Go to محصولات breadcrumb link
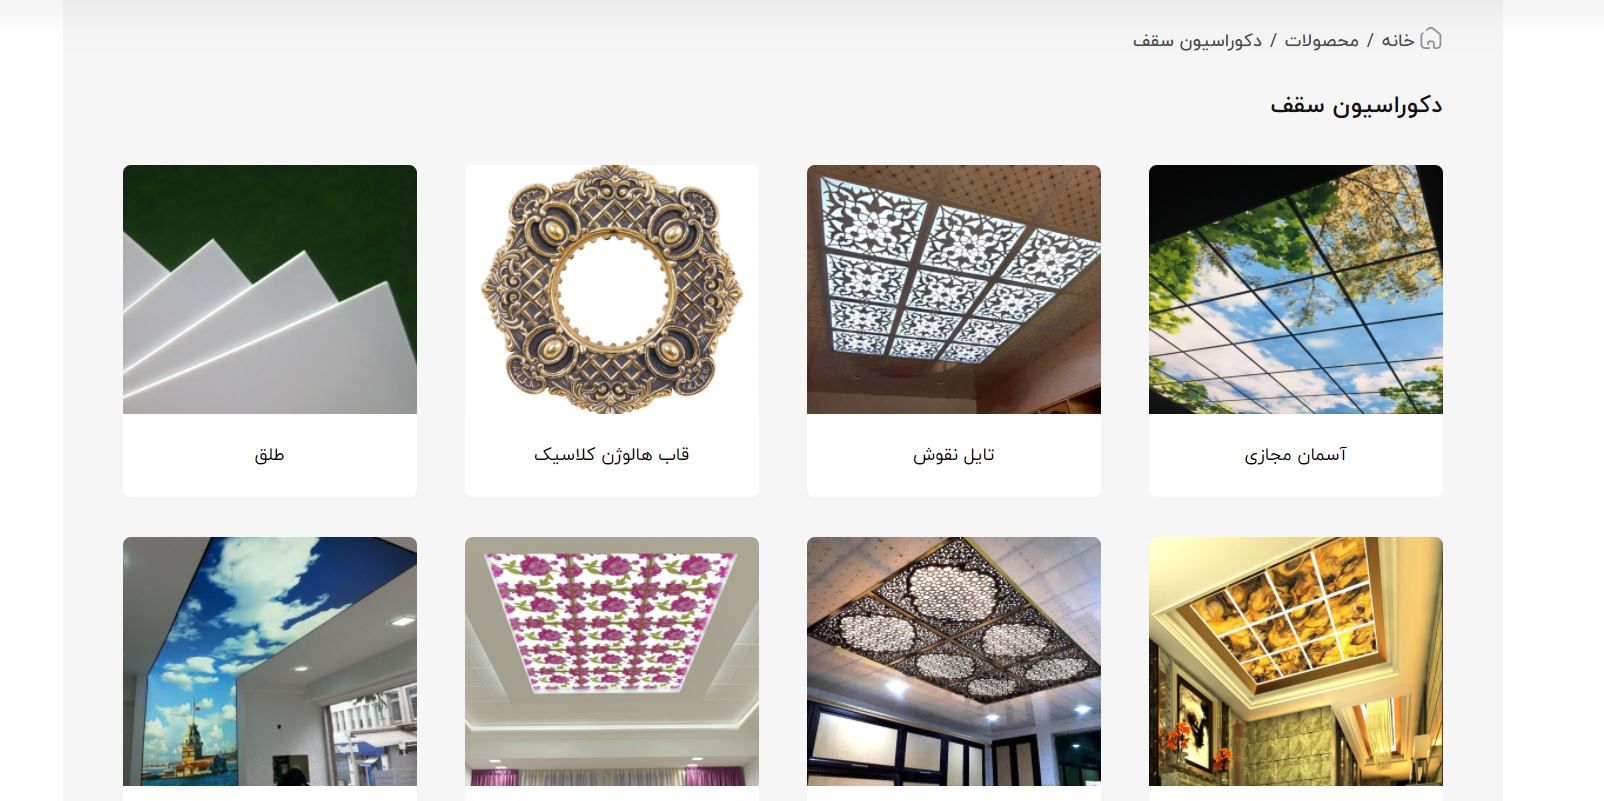 click(1322, 40)
